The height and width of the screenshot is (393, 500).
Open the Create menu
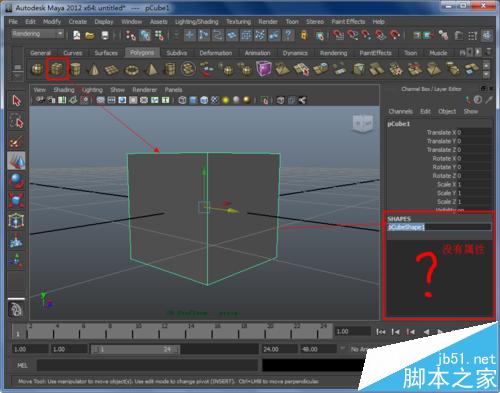pyautogui.click(x=78, y=22)
